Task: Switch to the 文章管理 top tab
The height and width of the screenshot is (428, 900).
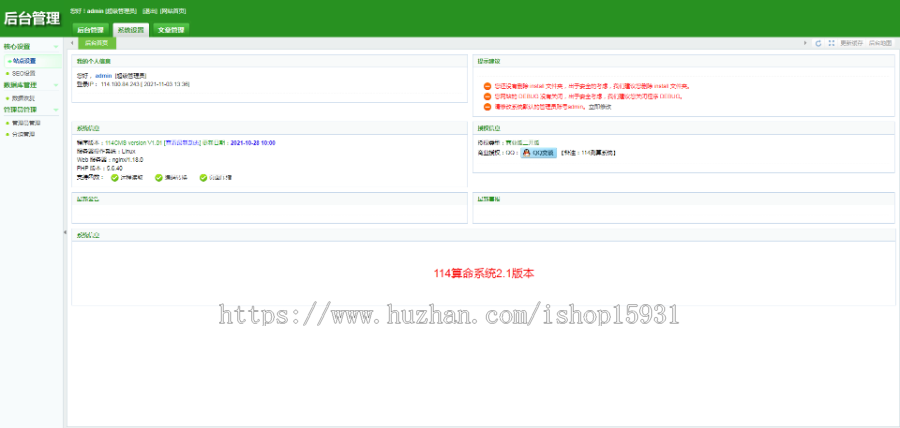Action: click(x=171, y=30)
